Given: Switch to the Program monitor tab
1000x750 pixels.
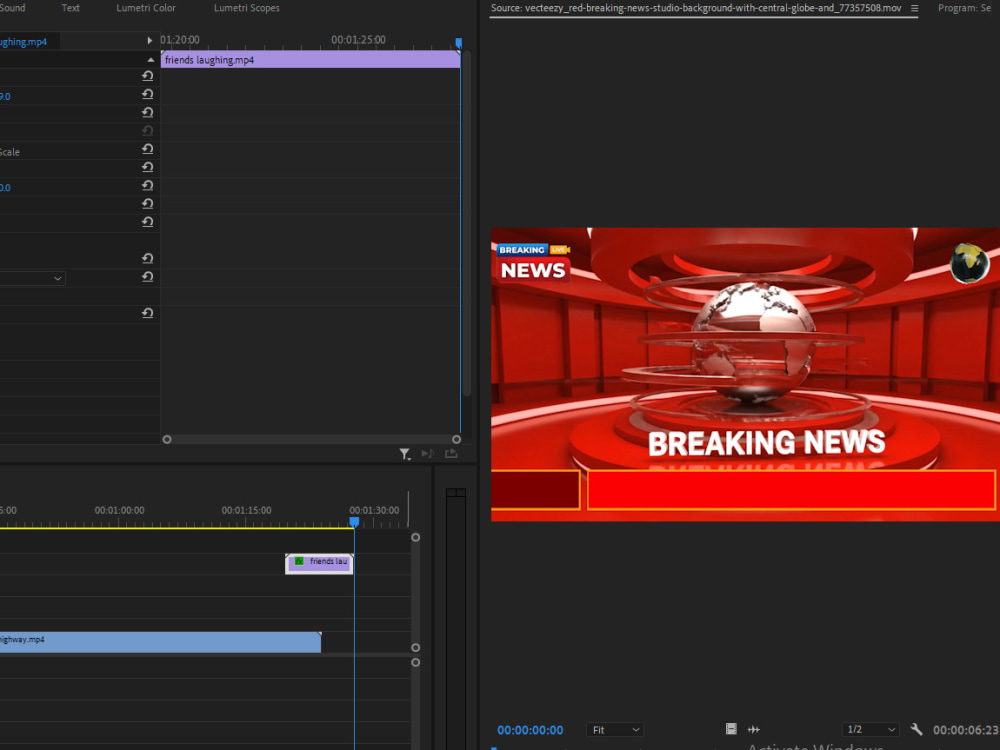Looking at the screenshot, I should (x=964, y=8).
